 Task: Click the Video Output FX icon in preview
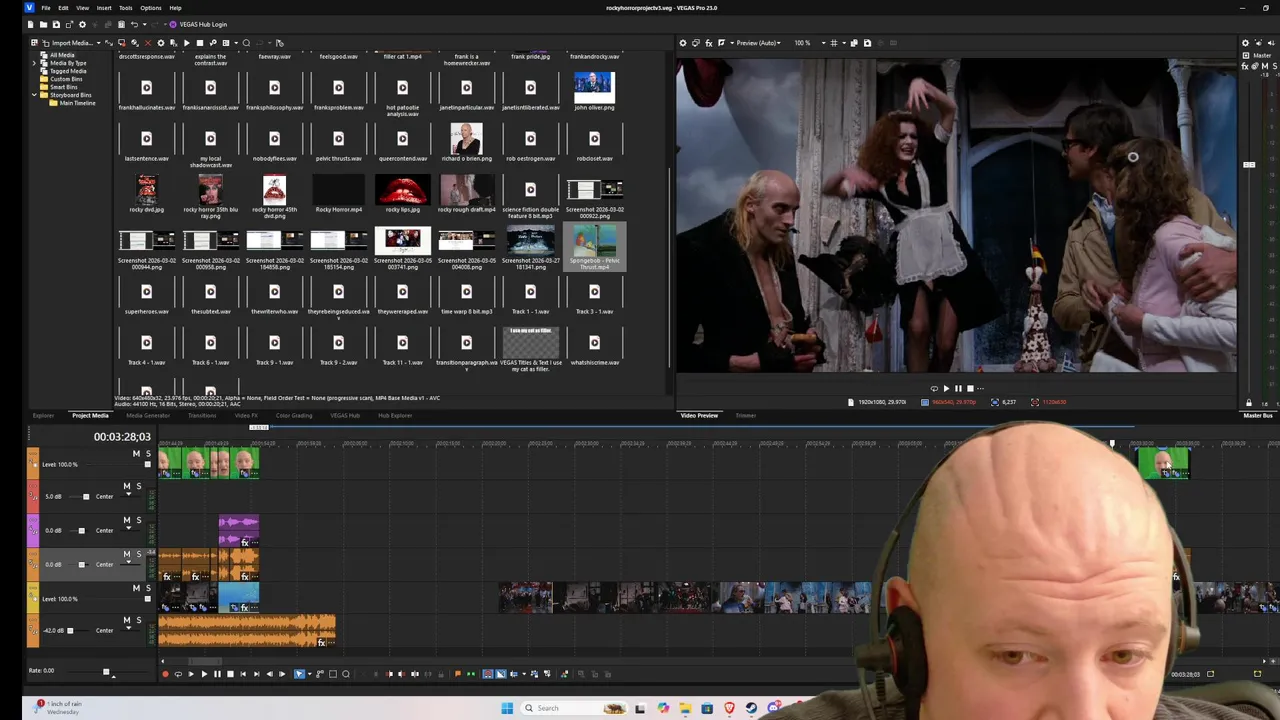[x=708, y=43]
